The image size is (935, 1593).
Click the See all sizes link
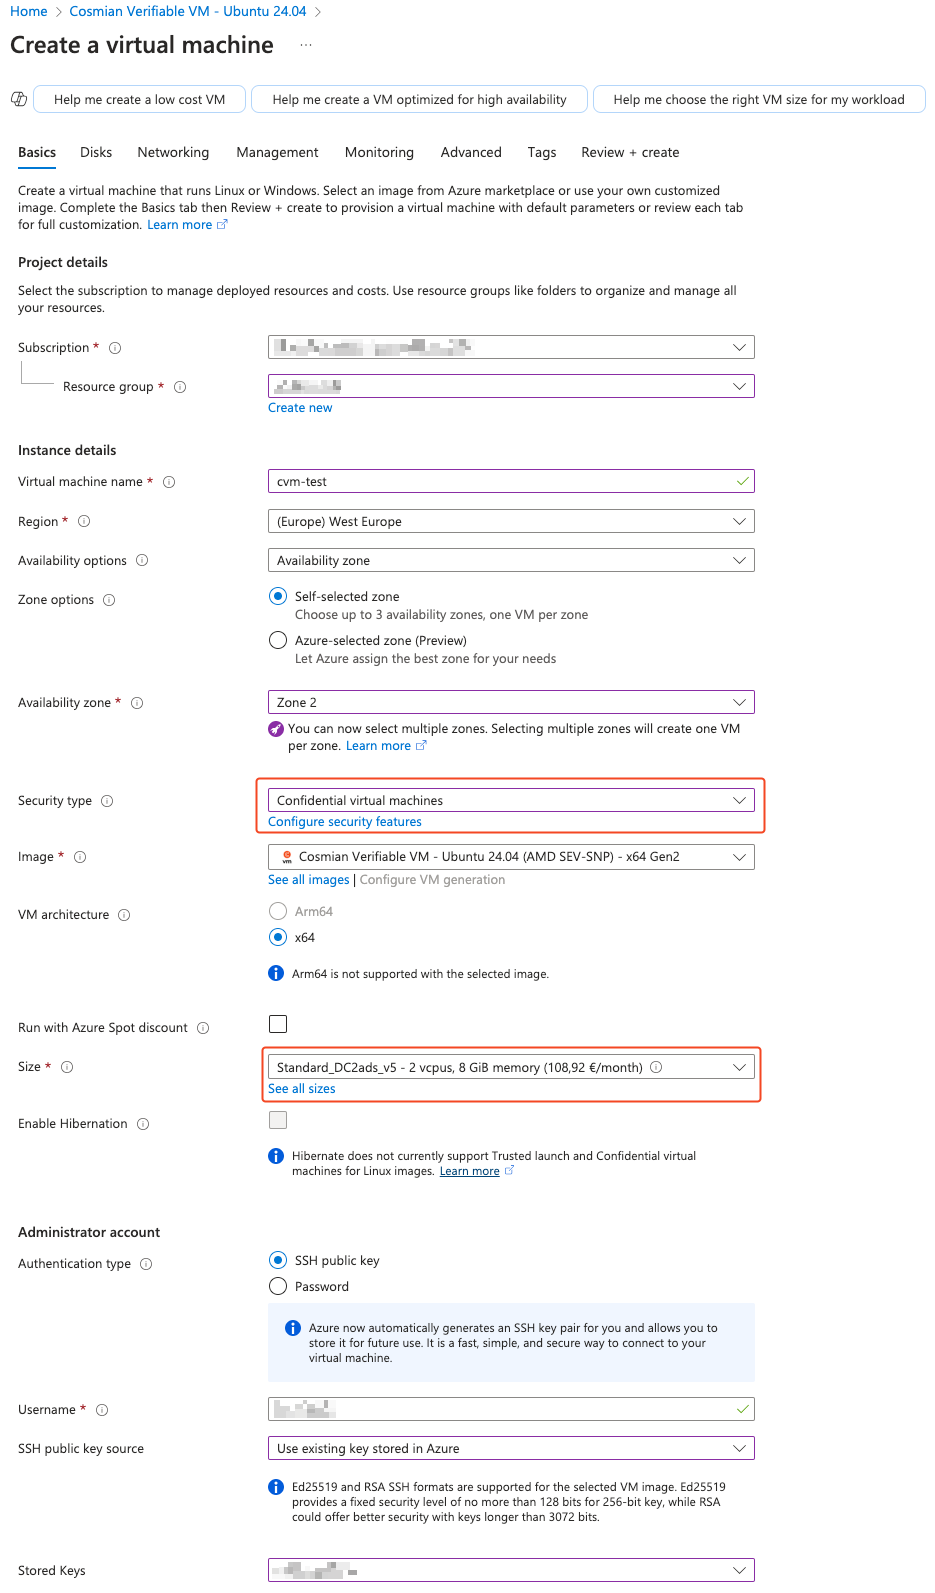(302, 1089)
